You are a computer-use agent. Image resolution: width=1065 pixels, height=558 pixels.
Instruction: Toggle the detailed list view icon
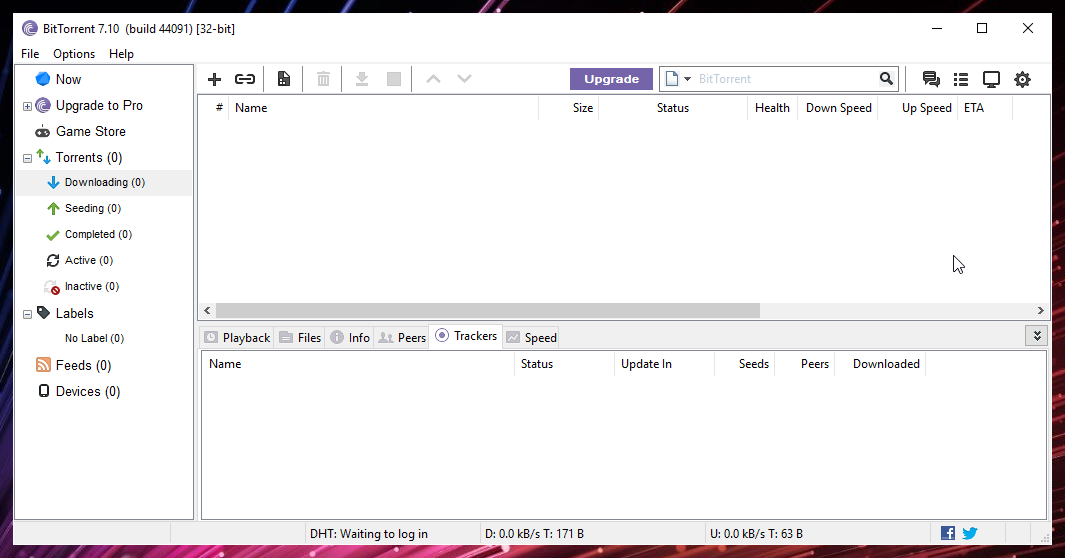(961, 79)
